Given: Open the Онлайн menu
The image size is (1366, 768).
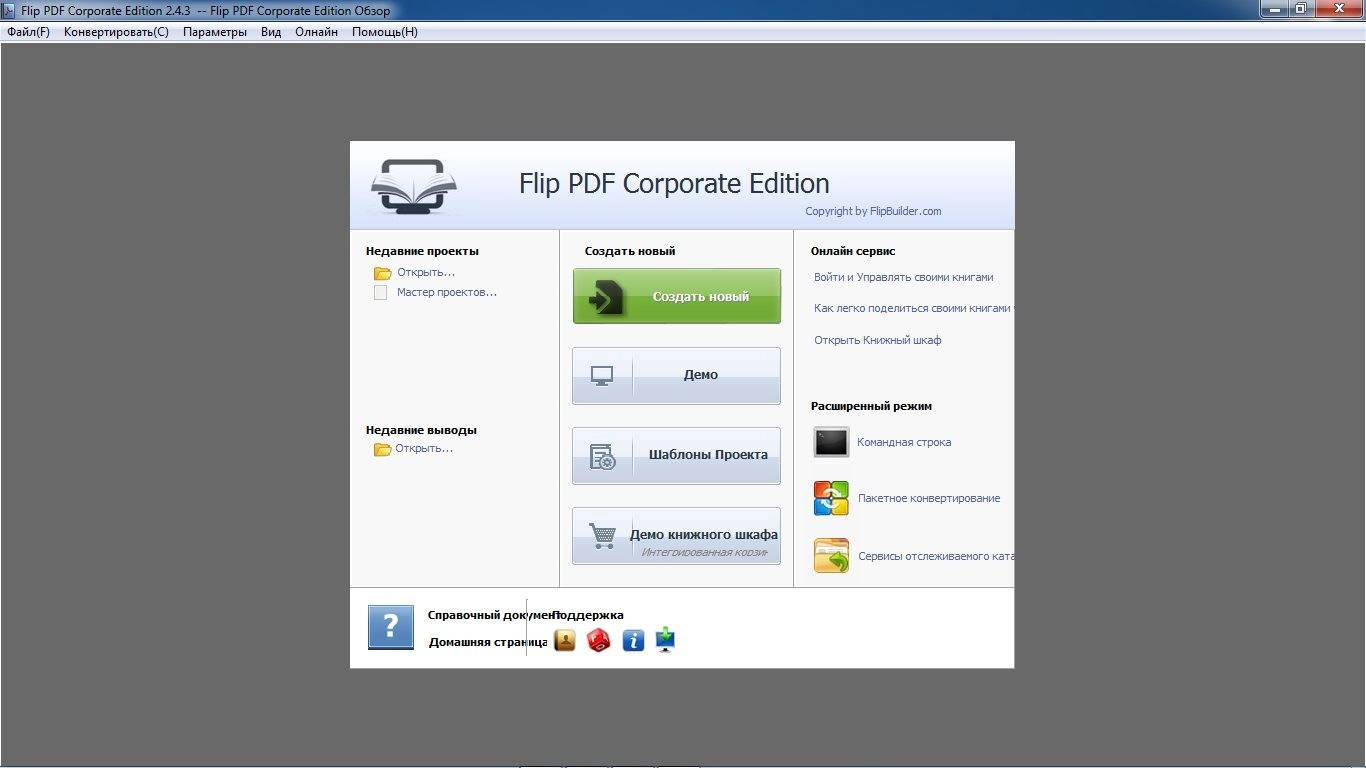Looking at the screenshot, I should (316, 32).
